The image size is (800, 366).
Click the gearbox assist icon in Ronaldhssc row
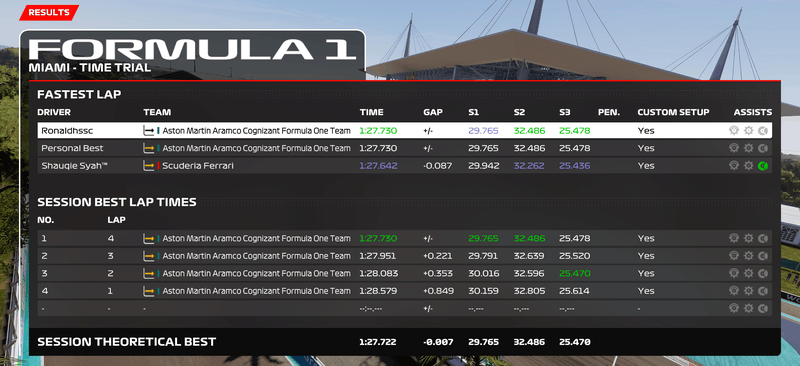[x=748, y=131]
